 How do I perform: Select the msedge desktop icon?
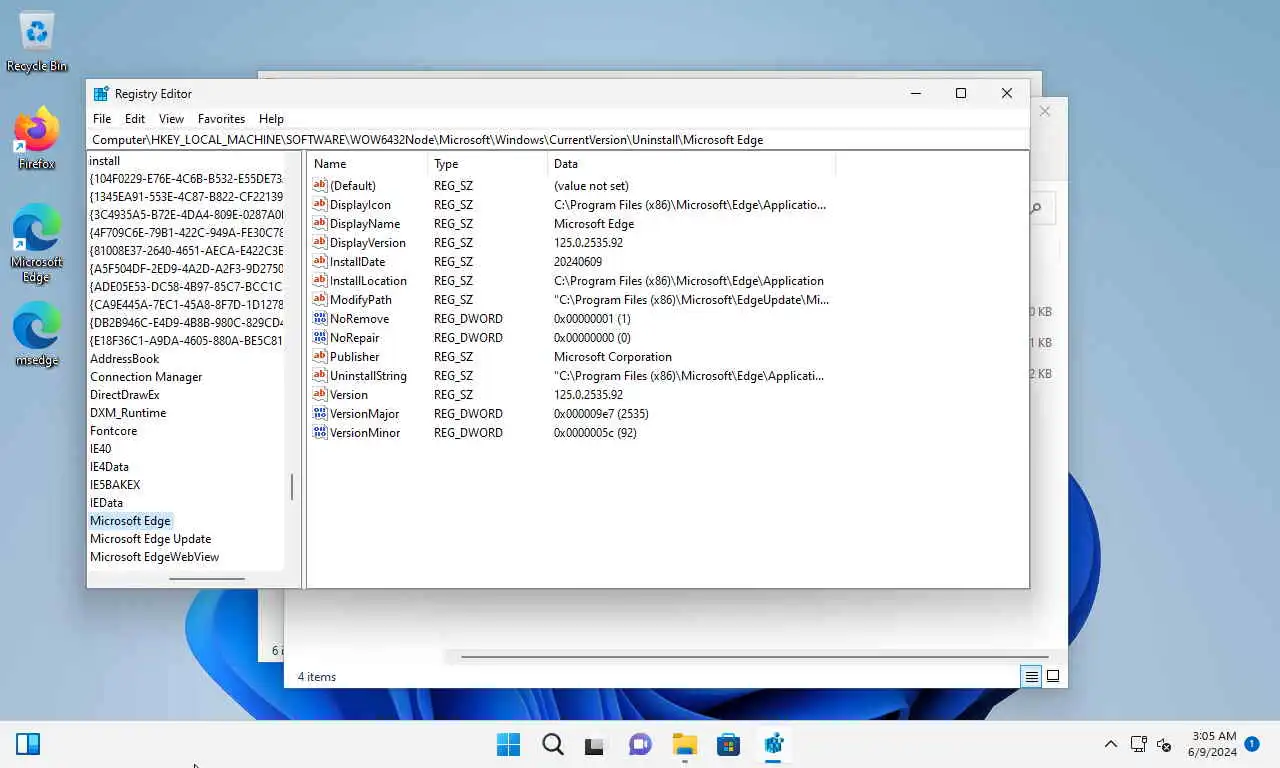37,334
